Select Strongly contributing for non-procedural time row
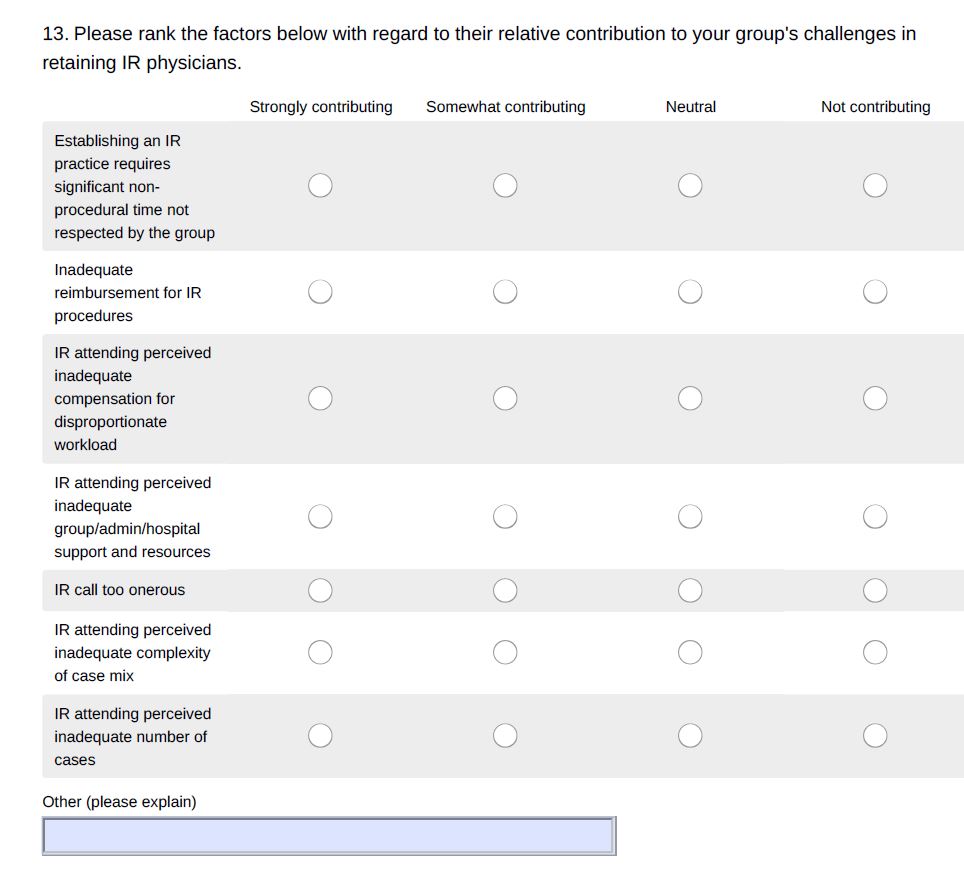This screenshot has width=964, height=877. pyautogui.click(x=320, y=185)
